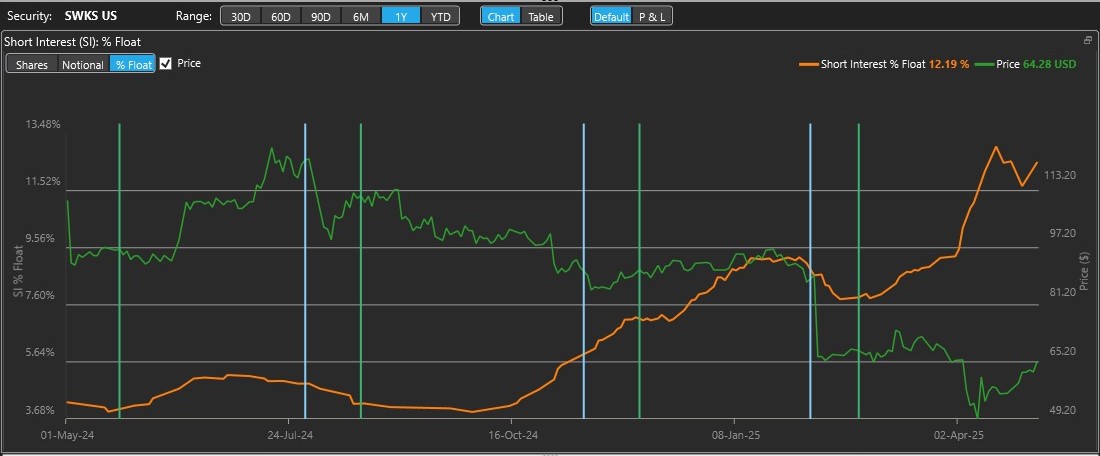Click the 11.52% axis label

click(43, 181)
